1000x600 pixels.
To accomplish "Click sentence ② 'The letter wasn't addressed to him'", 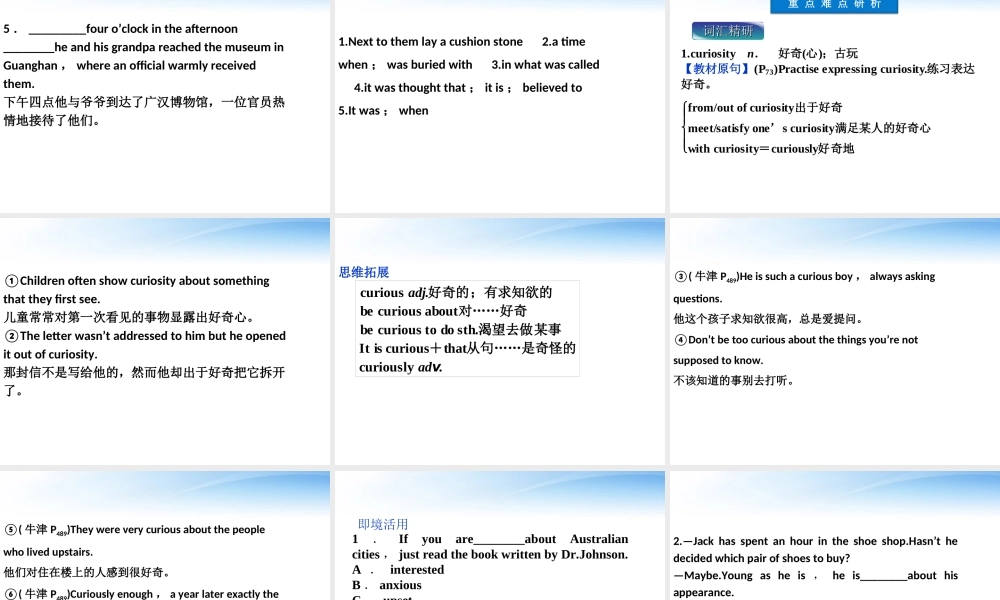I will (145, 335).
